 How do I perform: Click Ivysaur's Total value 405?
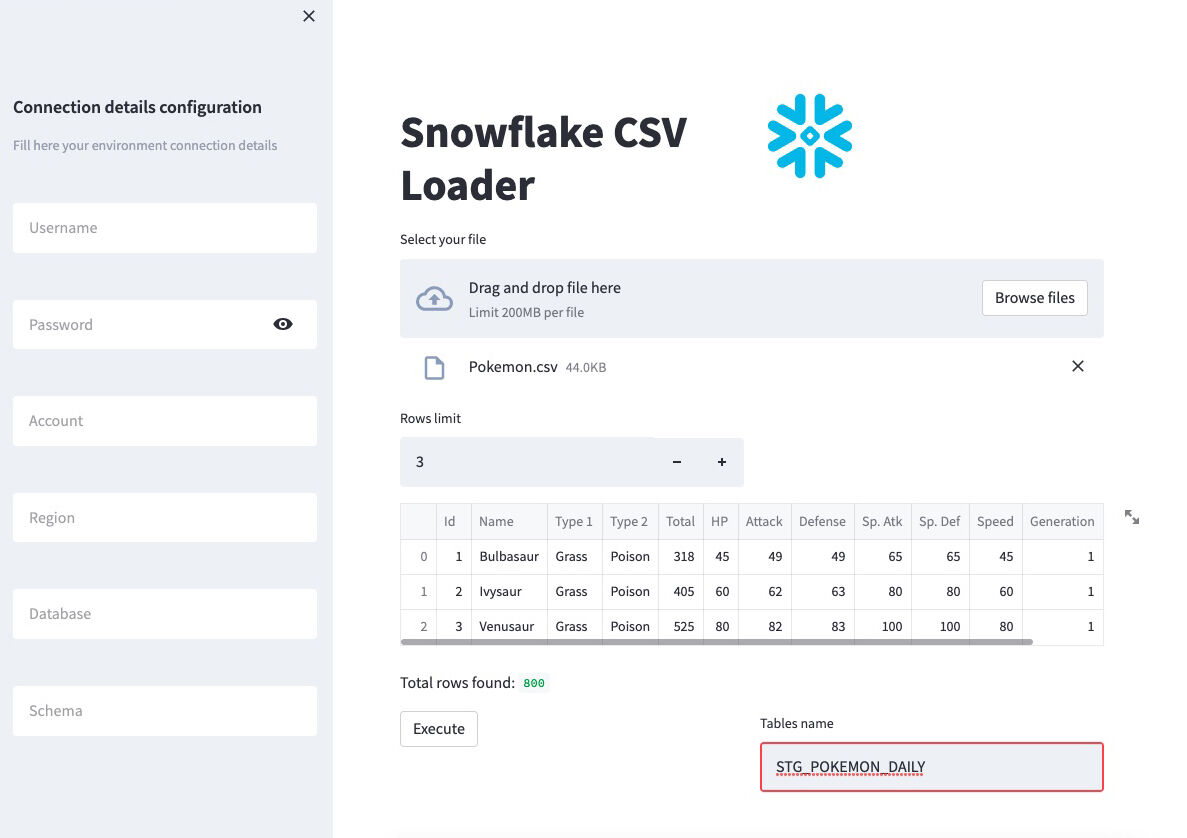click(x=681, y=591)
